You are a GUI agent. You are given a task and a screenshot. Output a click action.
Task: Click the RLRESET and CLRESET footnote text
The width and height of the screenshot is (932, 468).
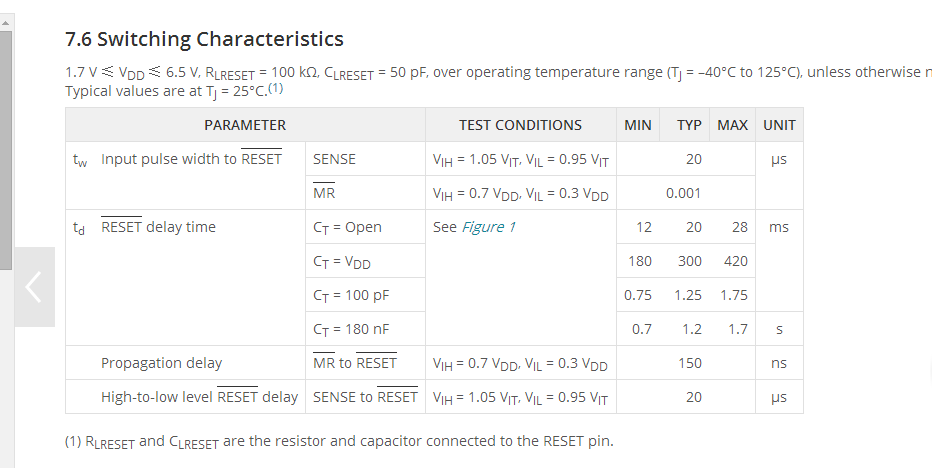tap(339, 441)
